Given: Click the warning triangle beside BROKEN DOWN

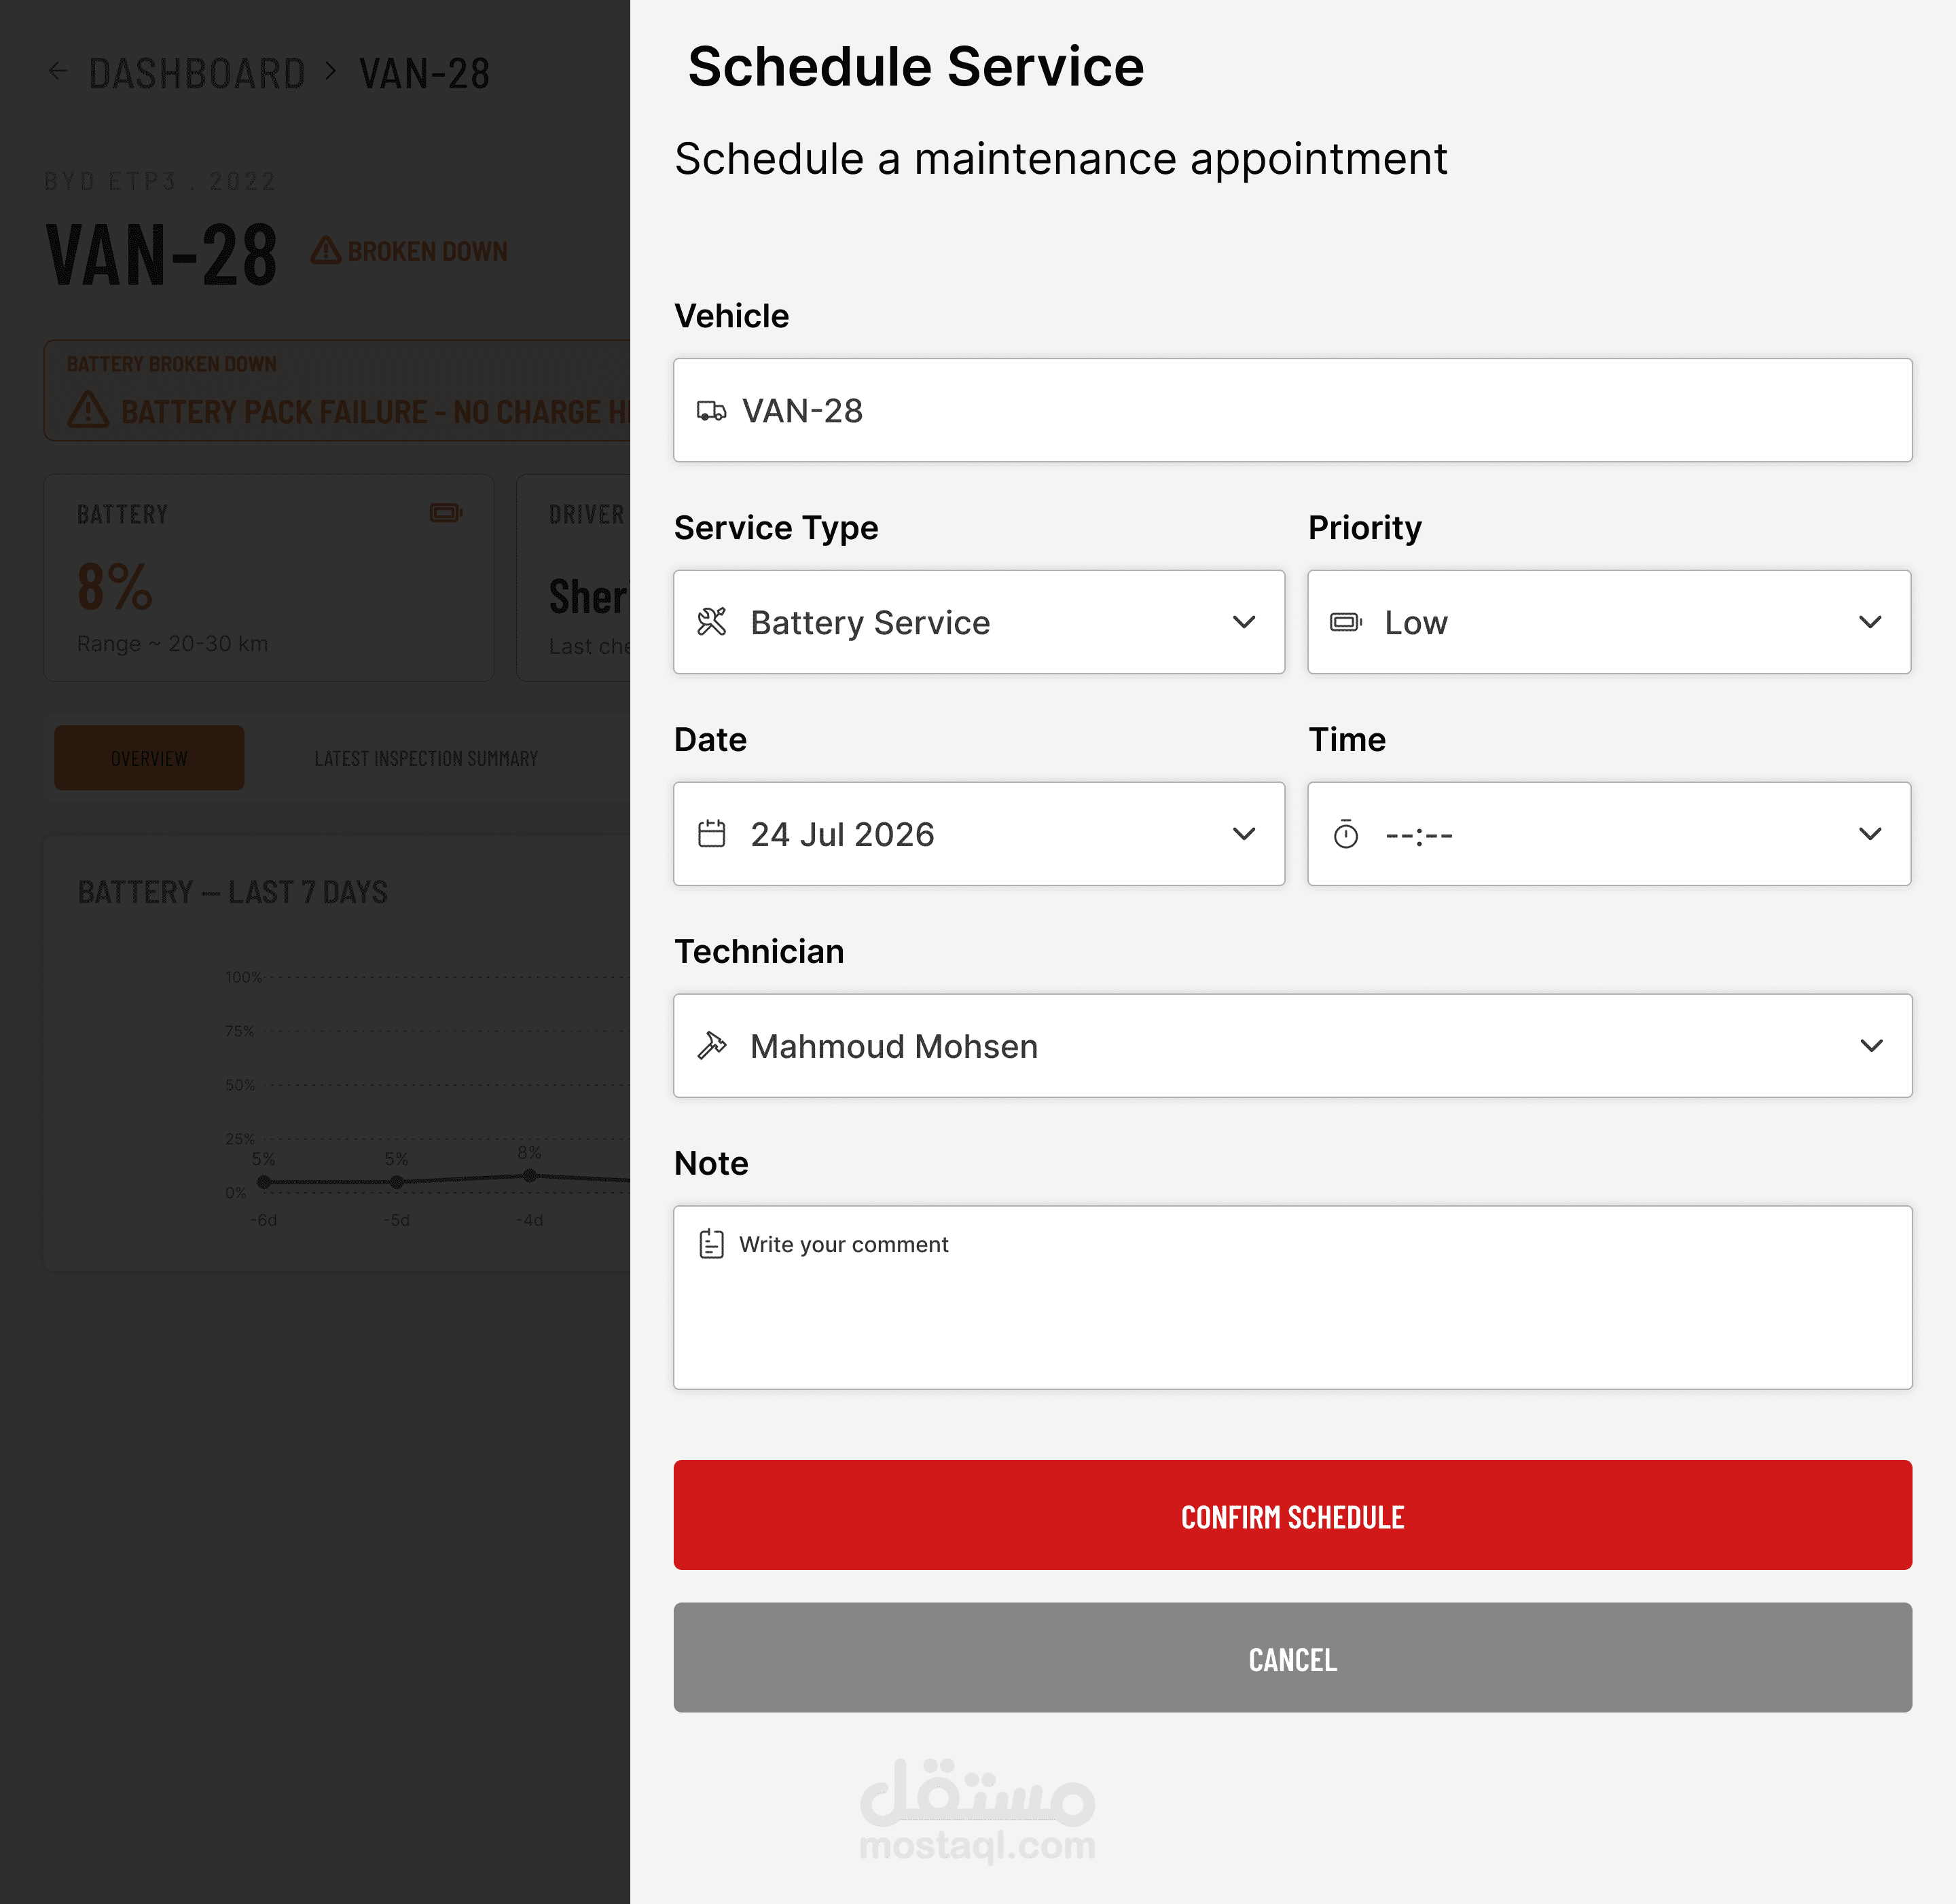Looking at the screenshot, I should click(325, 250).
